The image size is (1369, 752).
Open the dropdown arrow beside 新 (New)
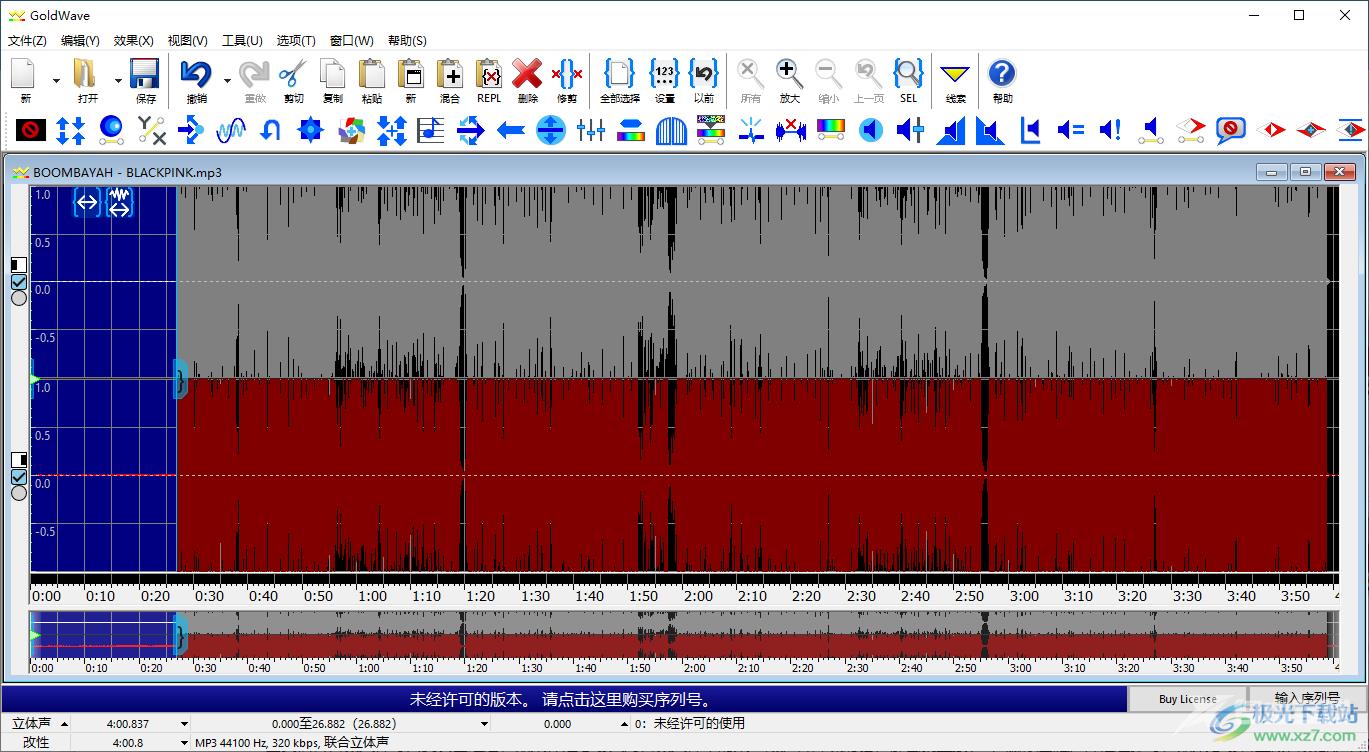[x=56, y=81]
